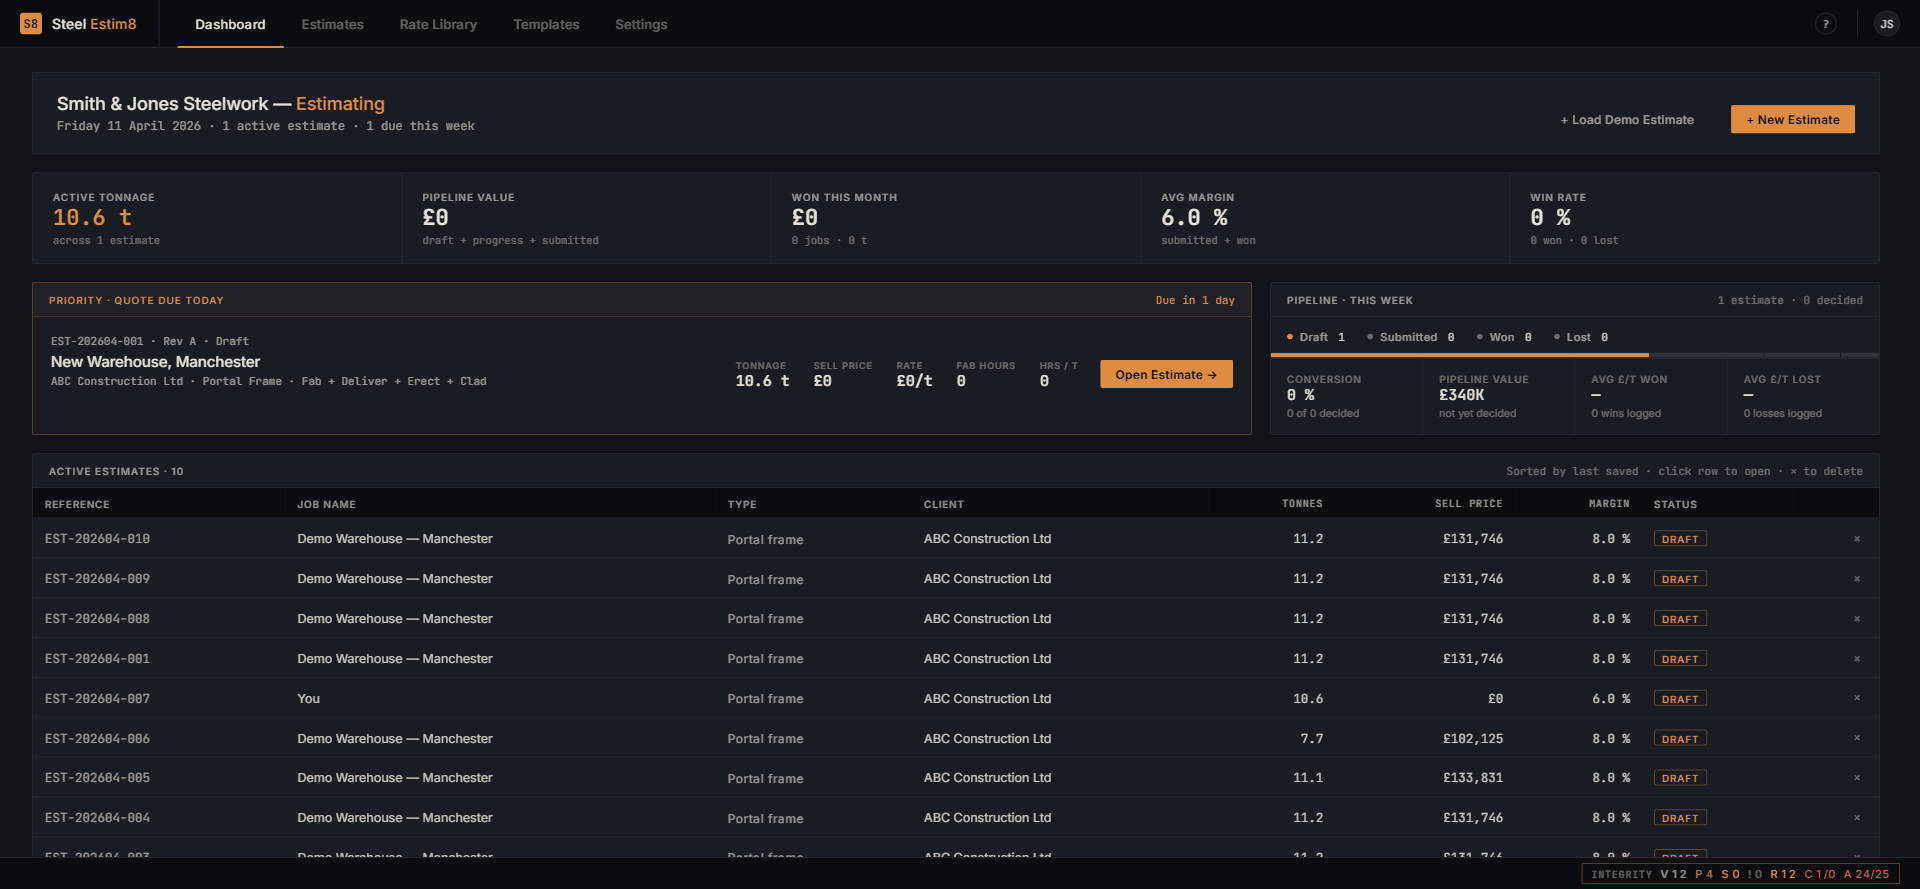Viewport: 1920px width, 889px height.
Task: Click the 'Smith & Jones Steelwork — Estimating' heading
Action: (x=220, y=104)
